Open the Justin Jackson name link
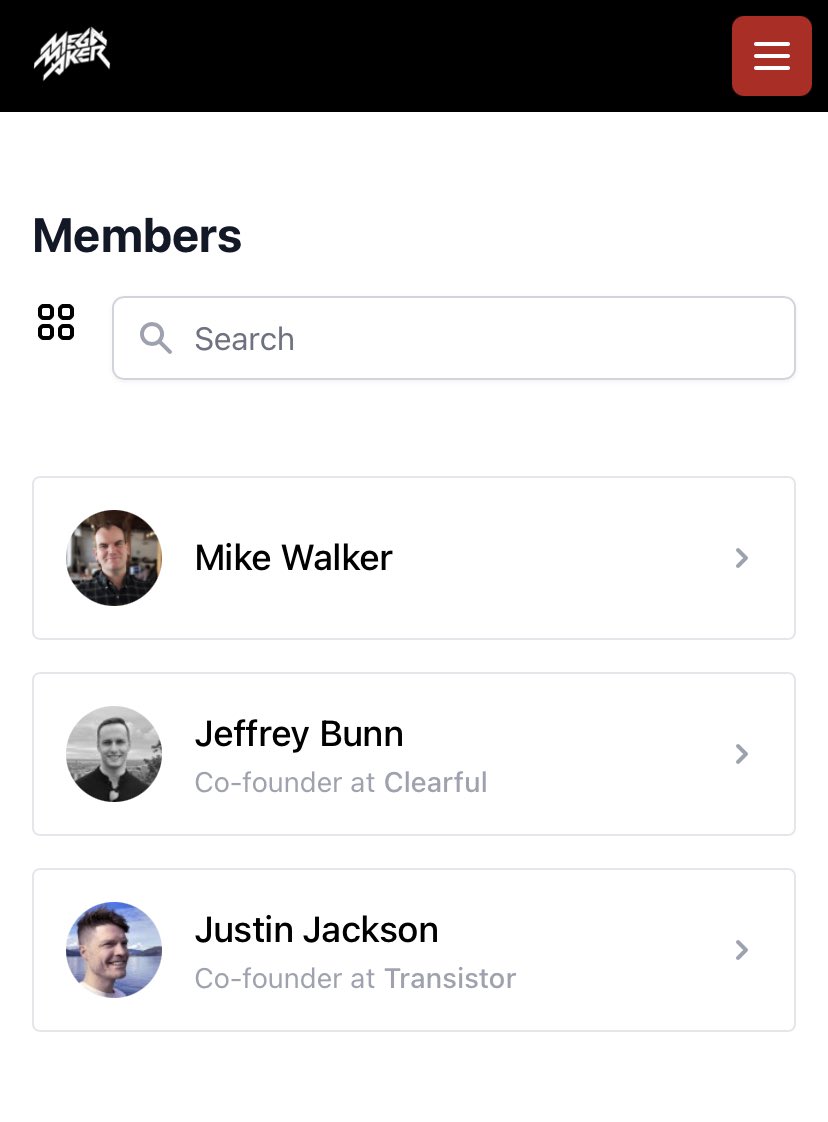 click(316, 930)
